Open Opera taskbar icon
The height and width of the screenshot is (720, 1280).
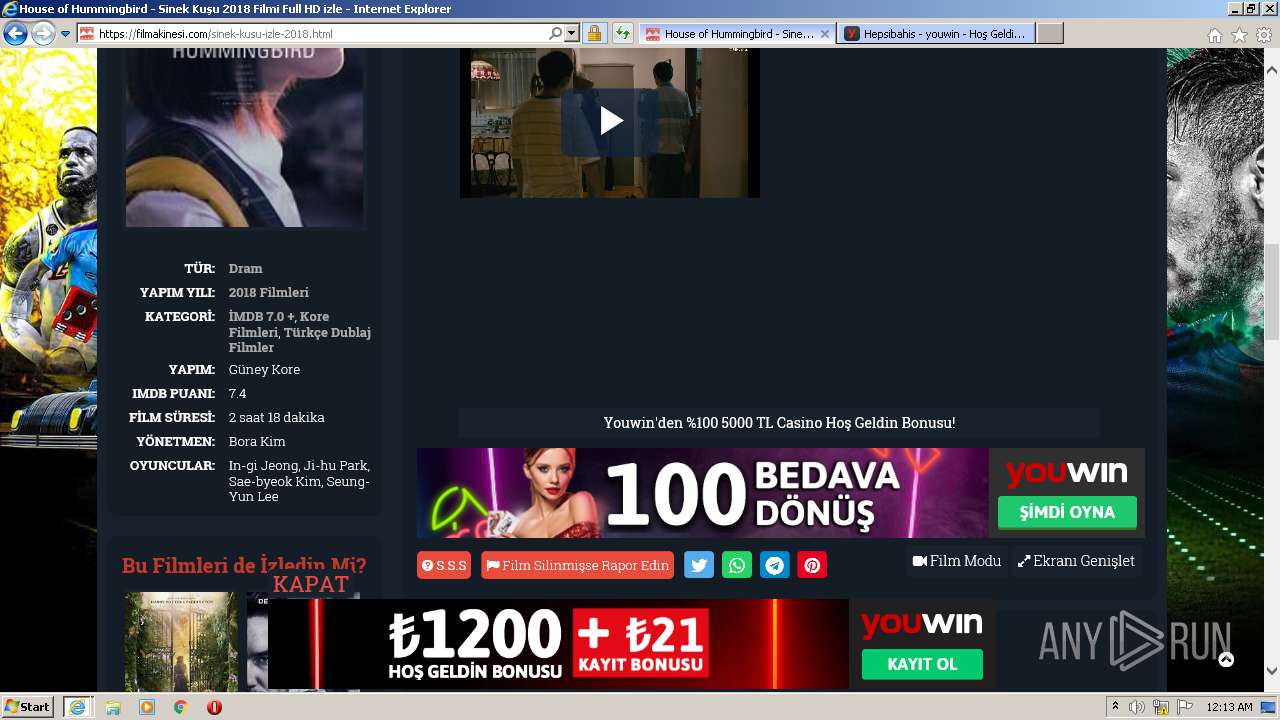(x=214, y=707)
